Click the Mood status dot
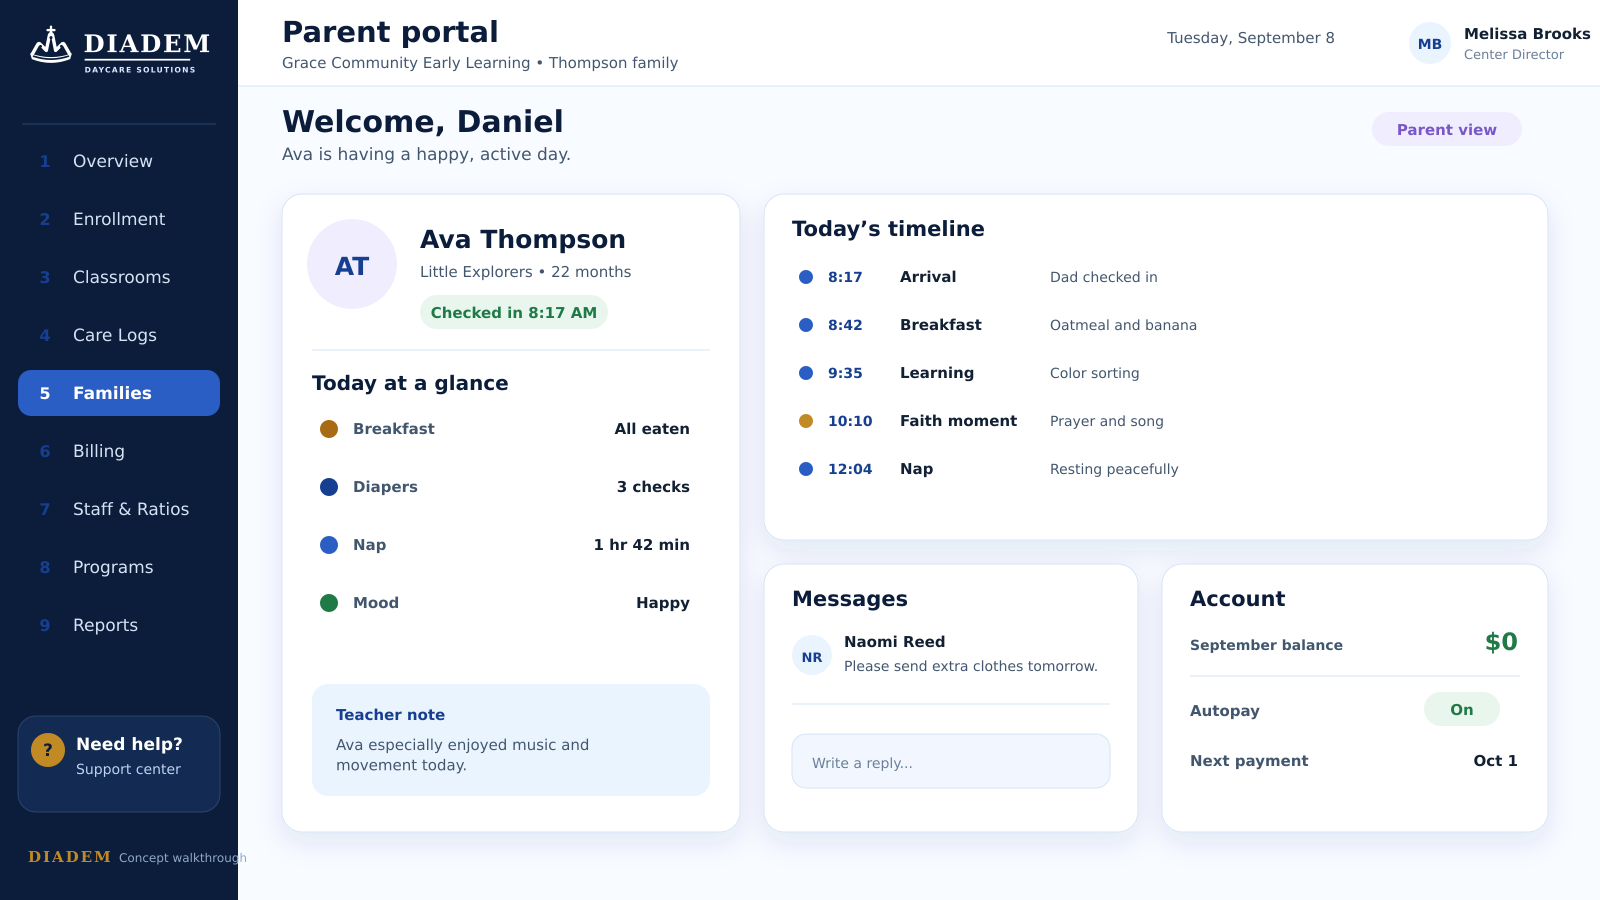Viewport: 1600px width, 900px height. [329, 603]
